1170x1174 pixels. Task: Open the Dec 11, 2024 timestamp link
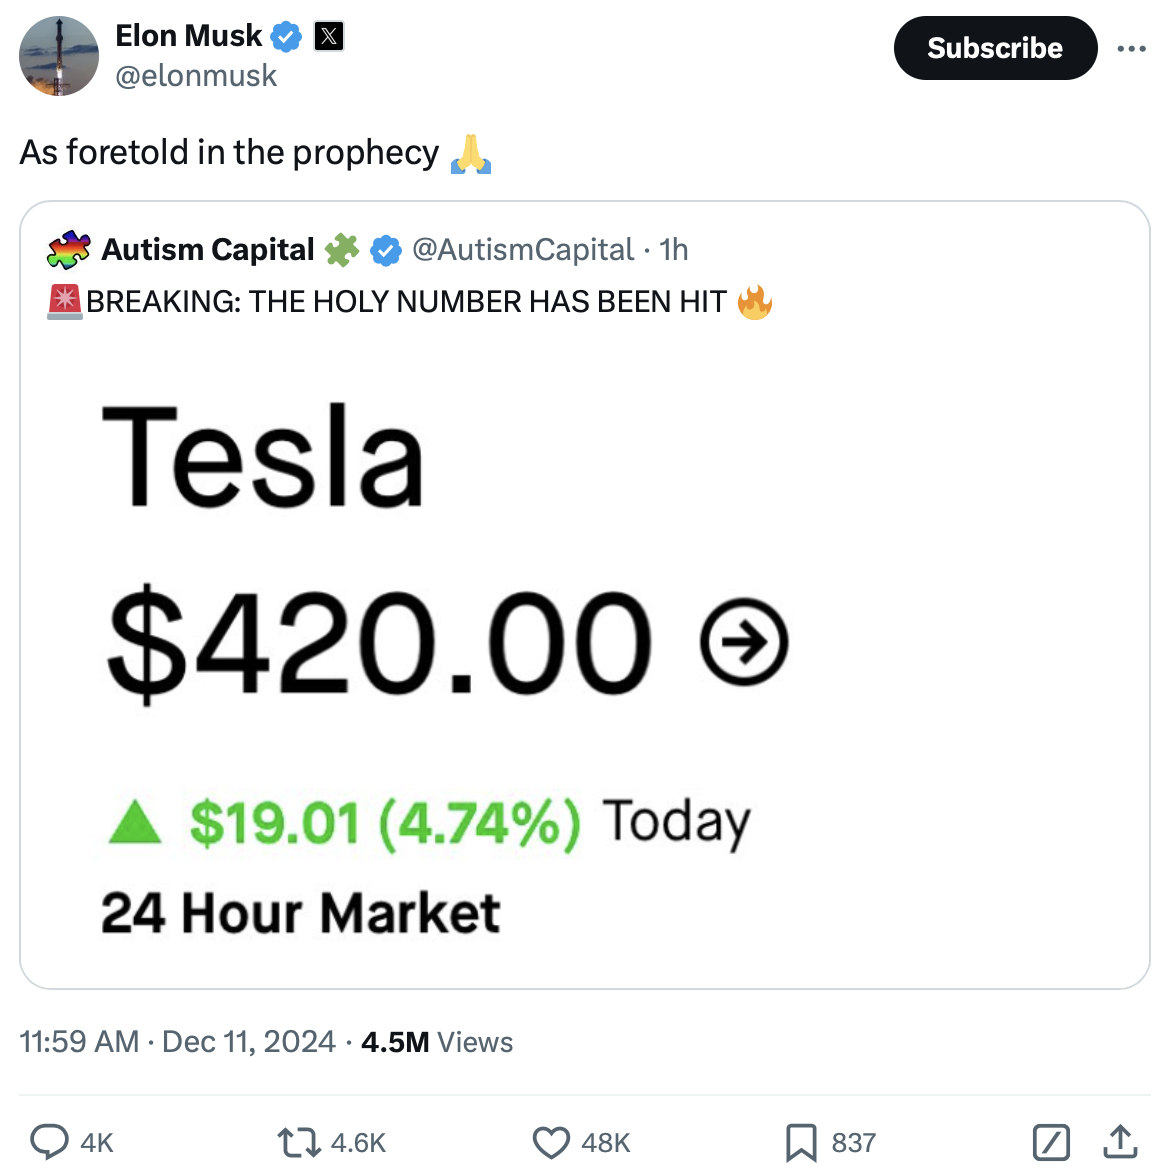(x=248, y=1042)
